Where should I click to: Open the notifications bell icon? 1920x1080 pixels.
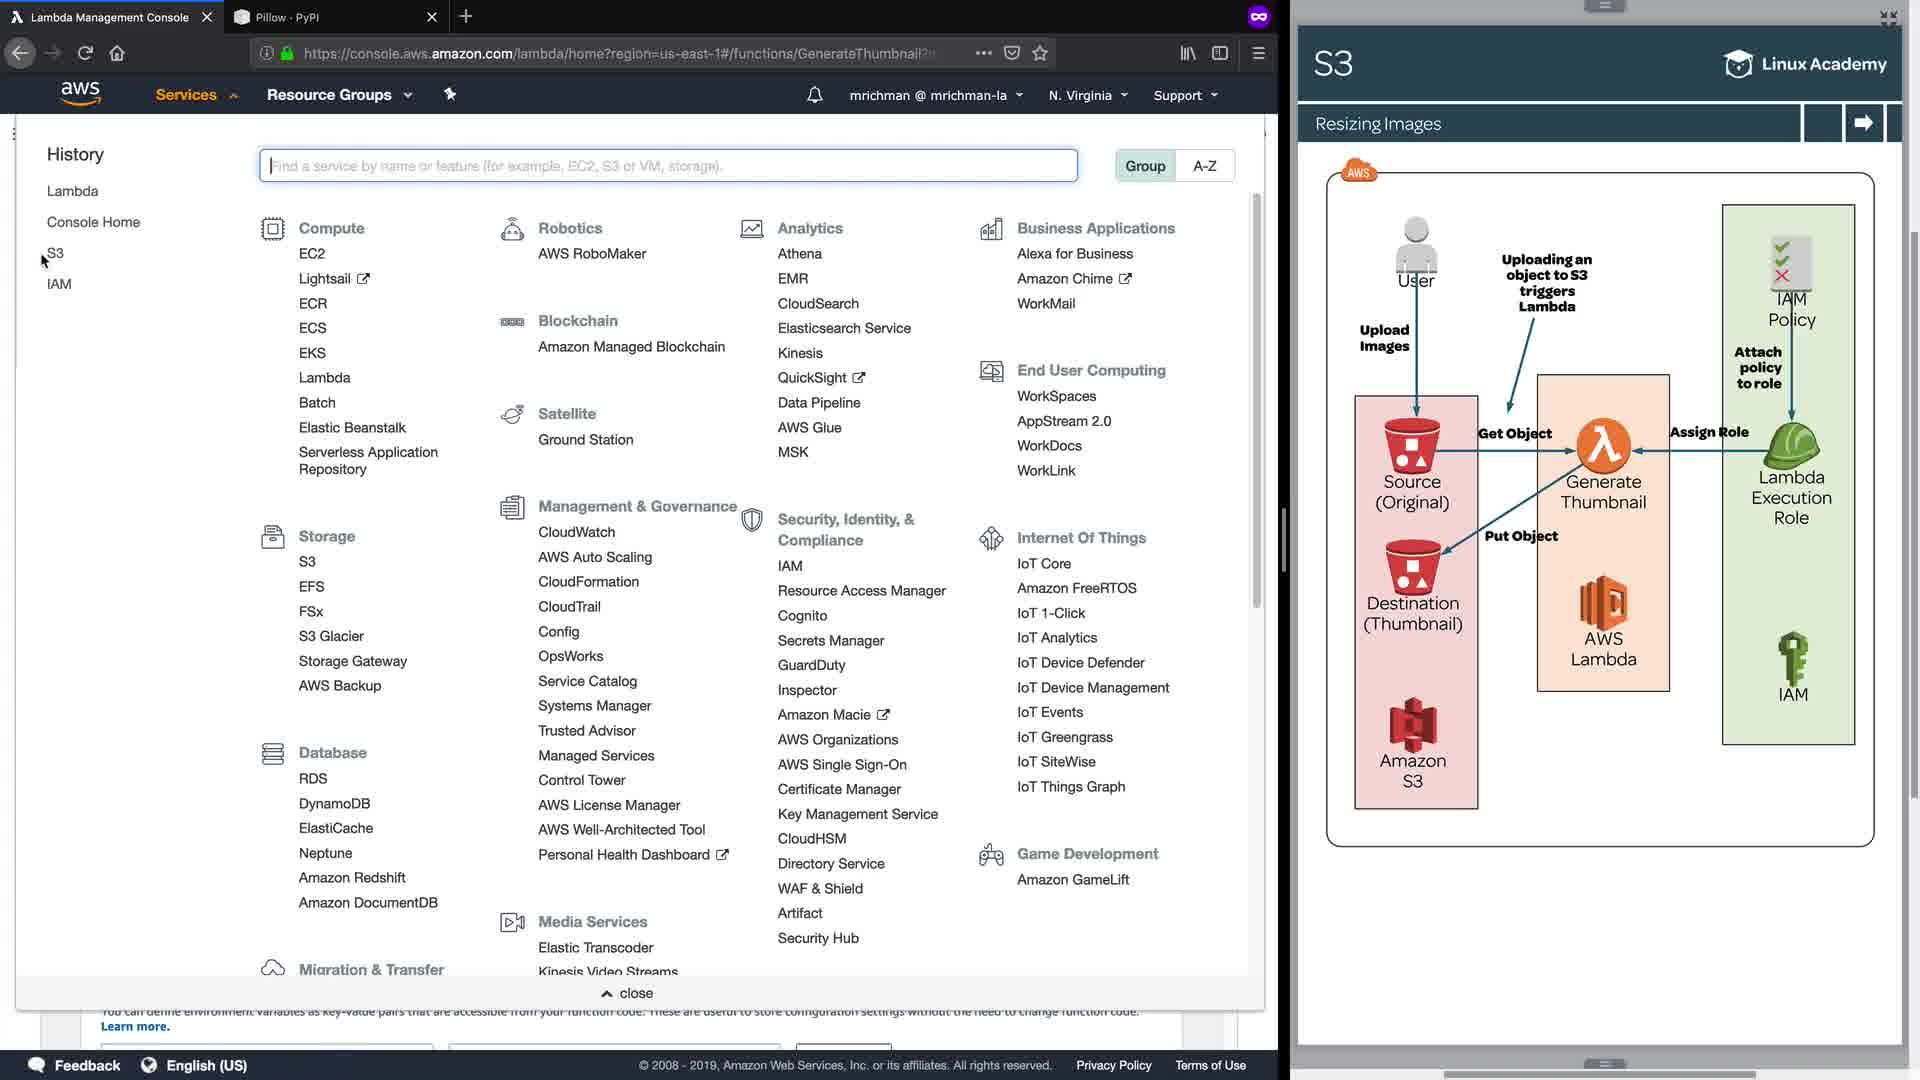click(x=815, y=95)
